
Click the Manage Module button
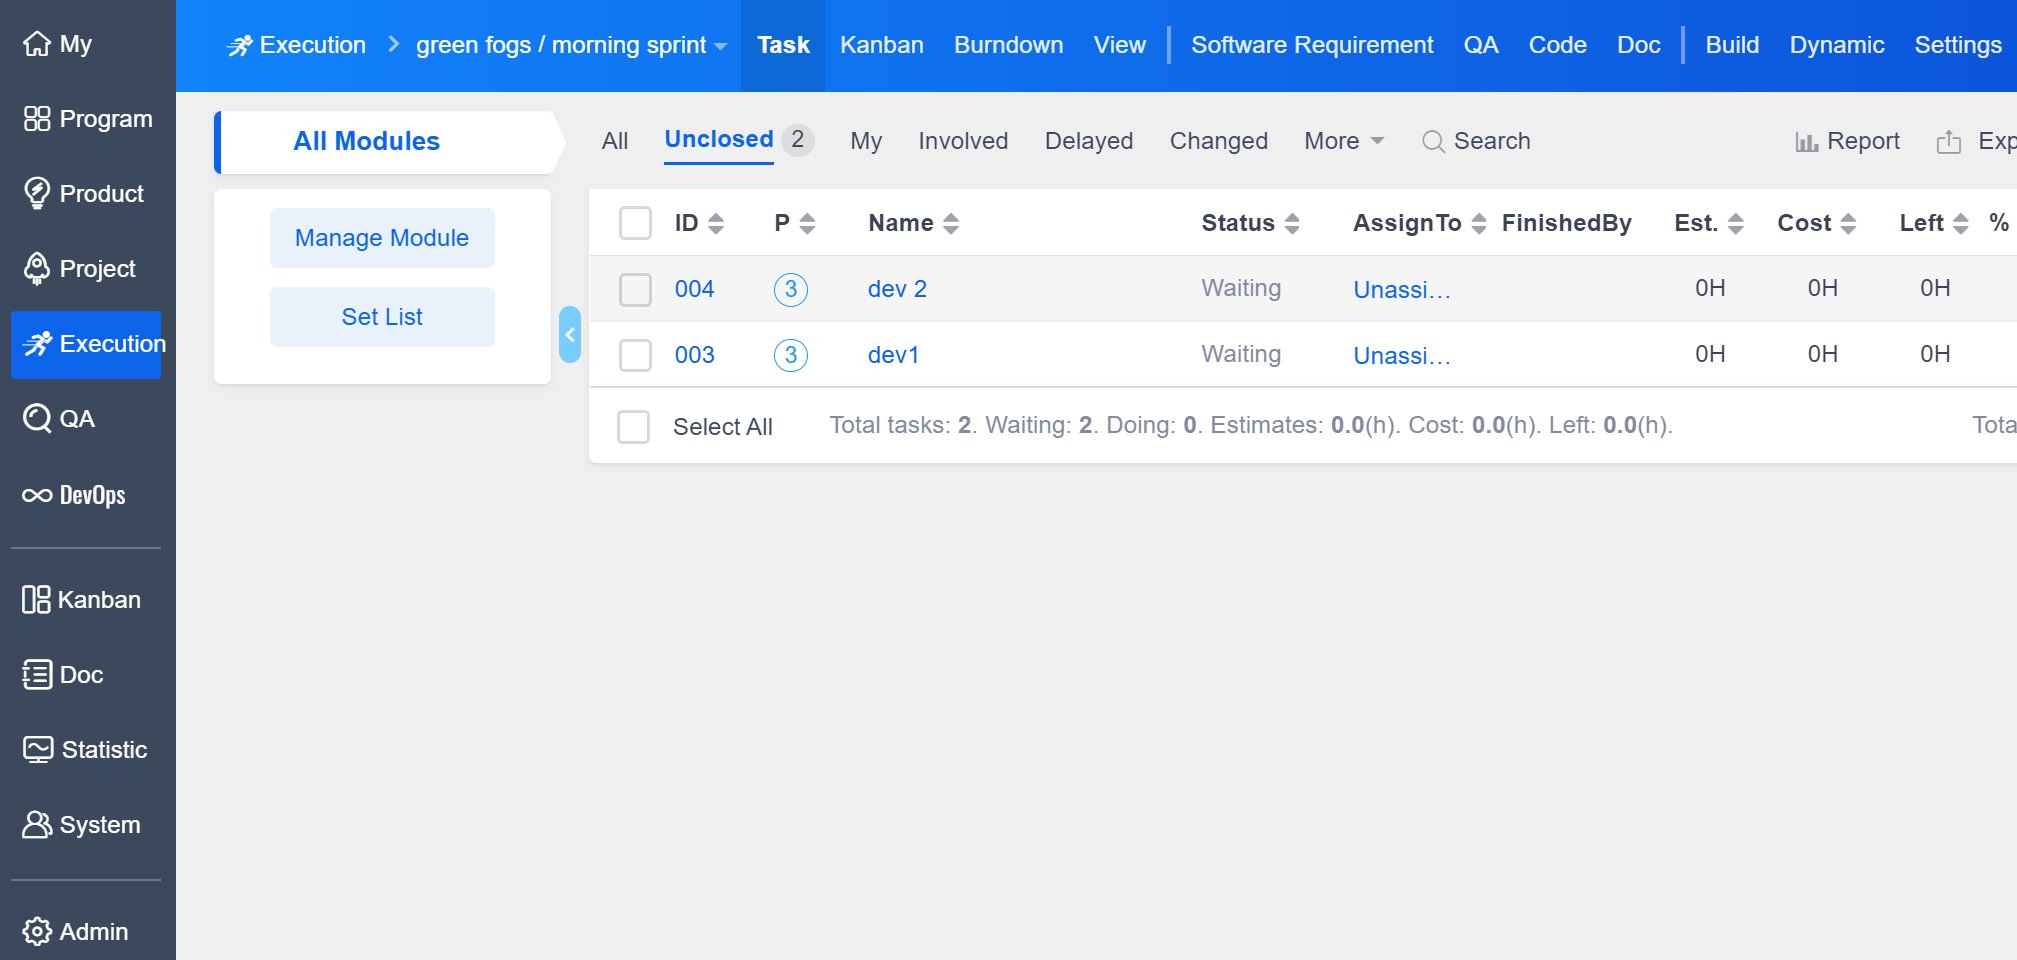tap(382, 238)
